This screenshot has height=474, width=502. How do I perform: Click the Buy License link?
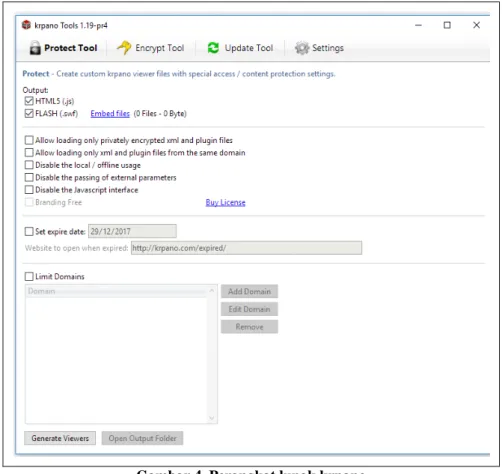(225, 202)
